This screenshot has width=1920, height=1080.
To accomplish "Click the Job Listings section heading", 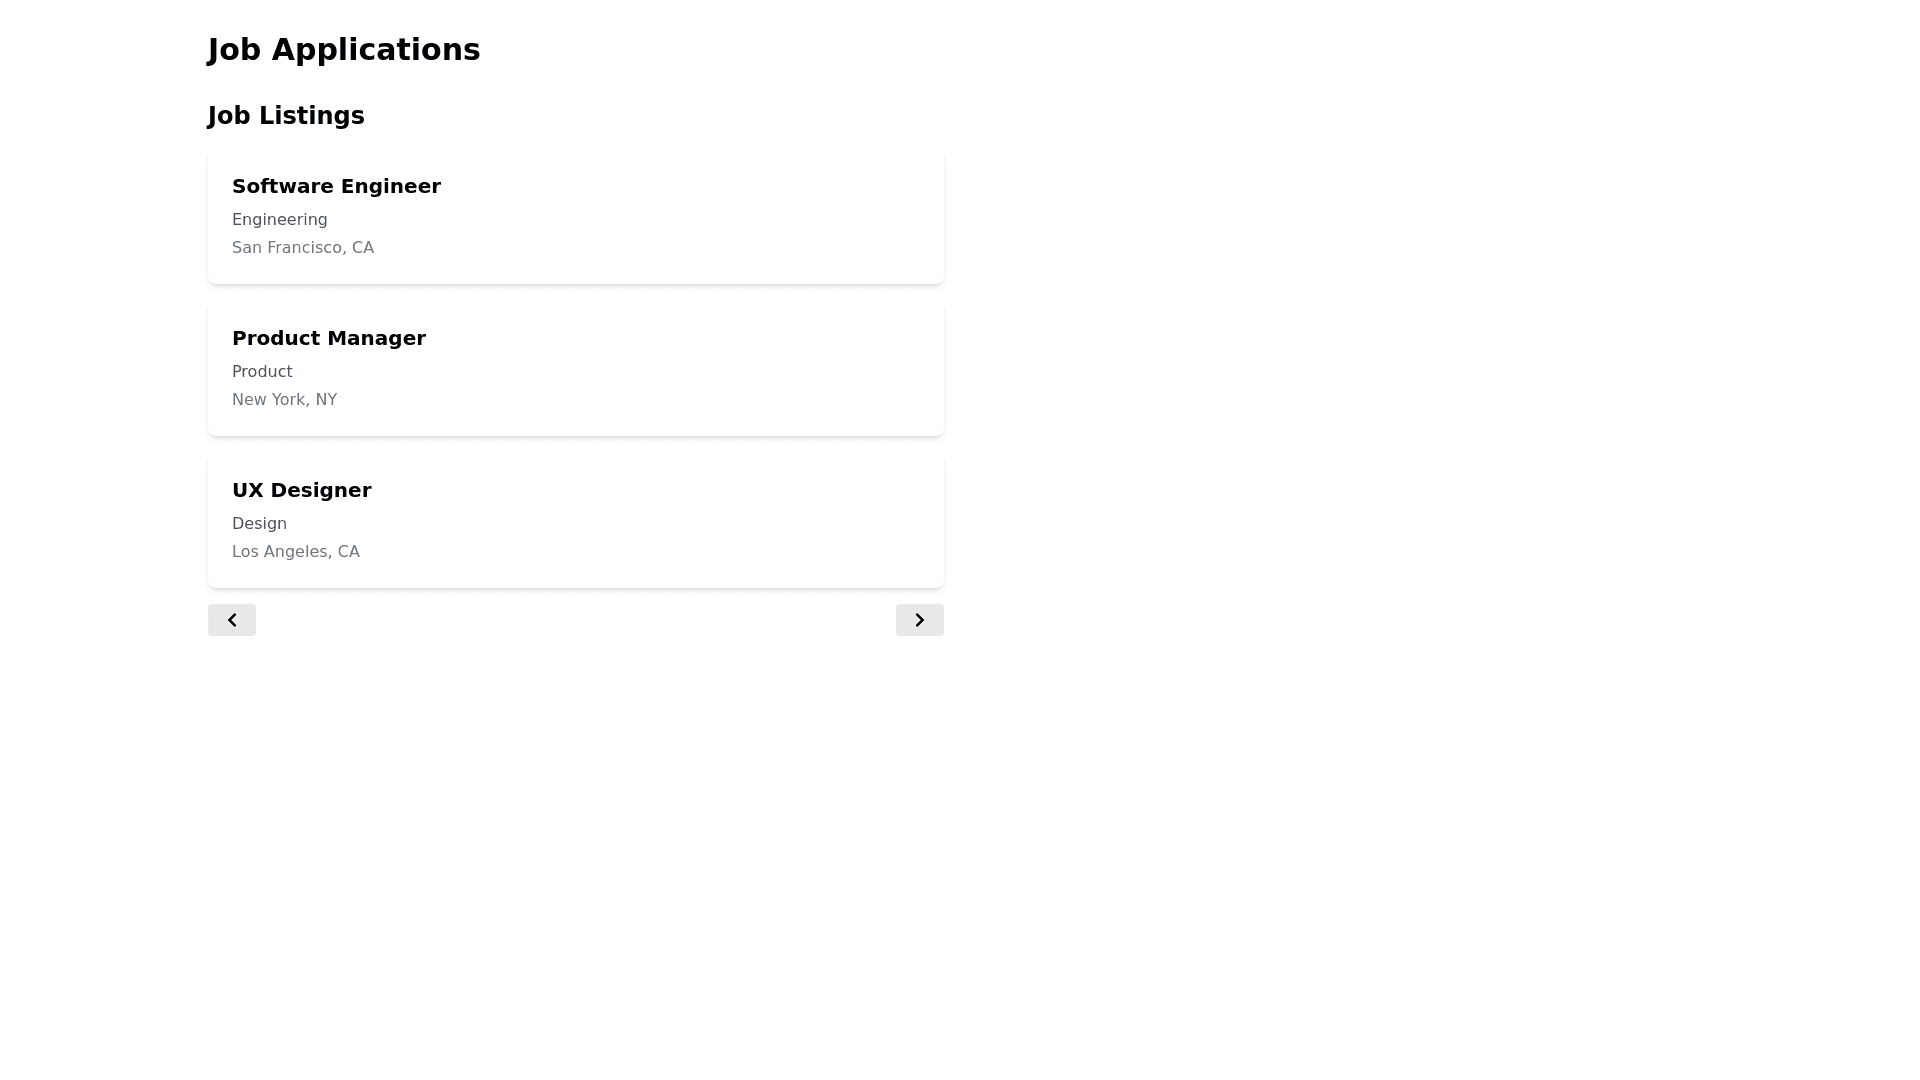I will [285, 116].
